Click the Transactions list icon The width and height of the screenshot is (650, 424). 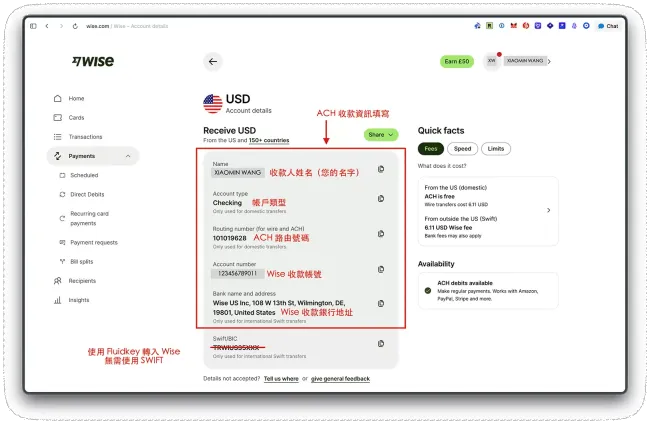pos(58,137)
